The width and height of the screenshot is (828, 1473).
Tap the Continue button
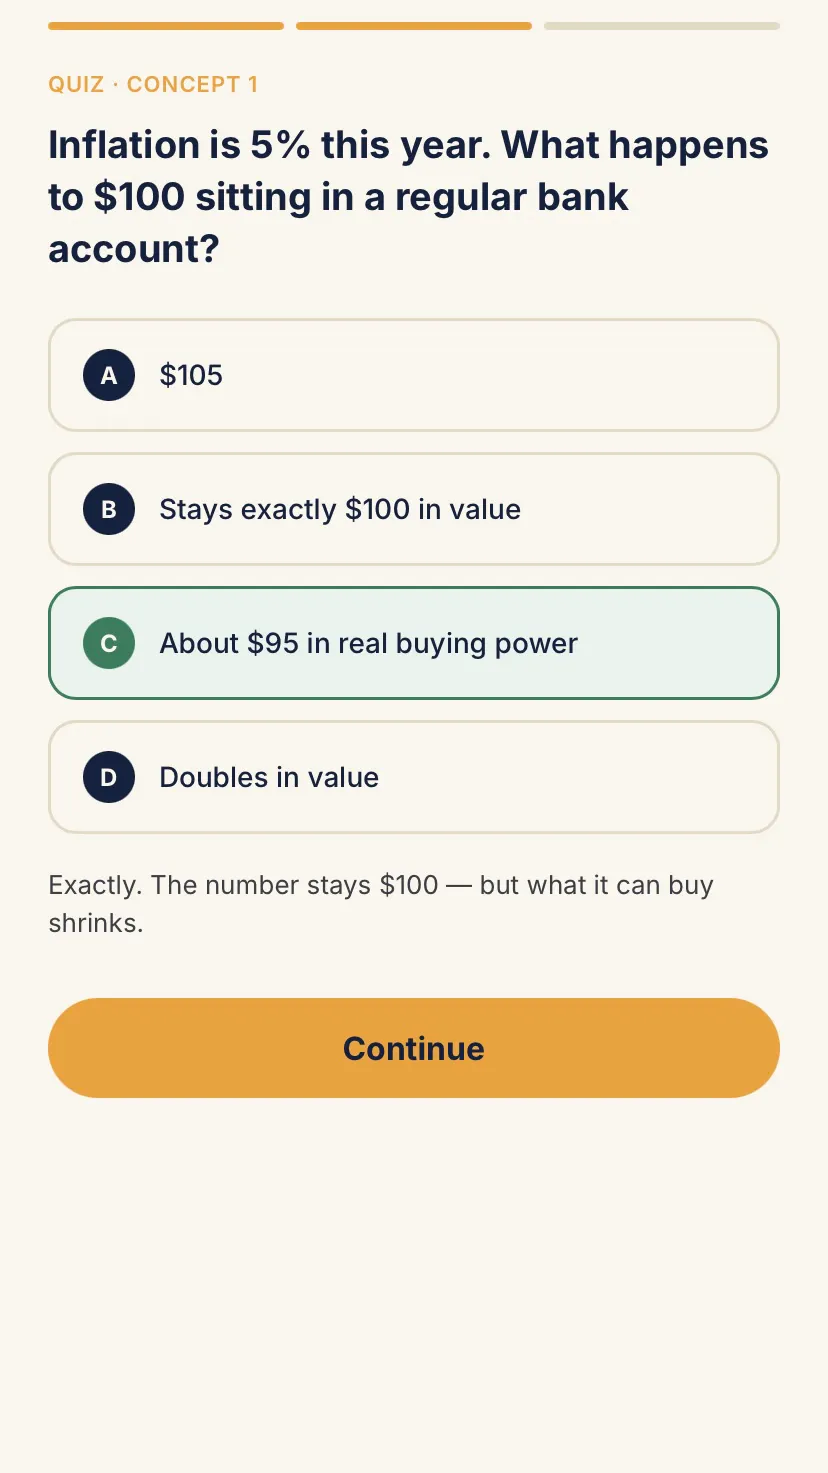pos(413,1048)
